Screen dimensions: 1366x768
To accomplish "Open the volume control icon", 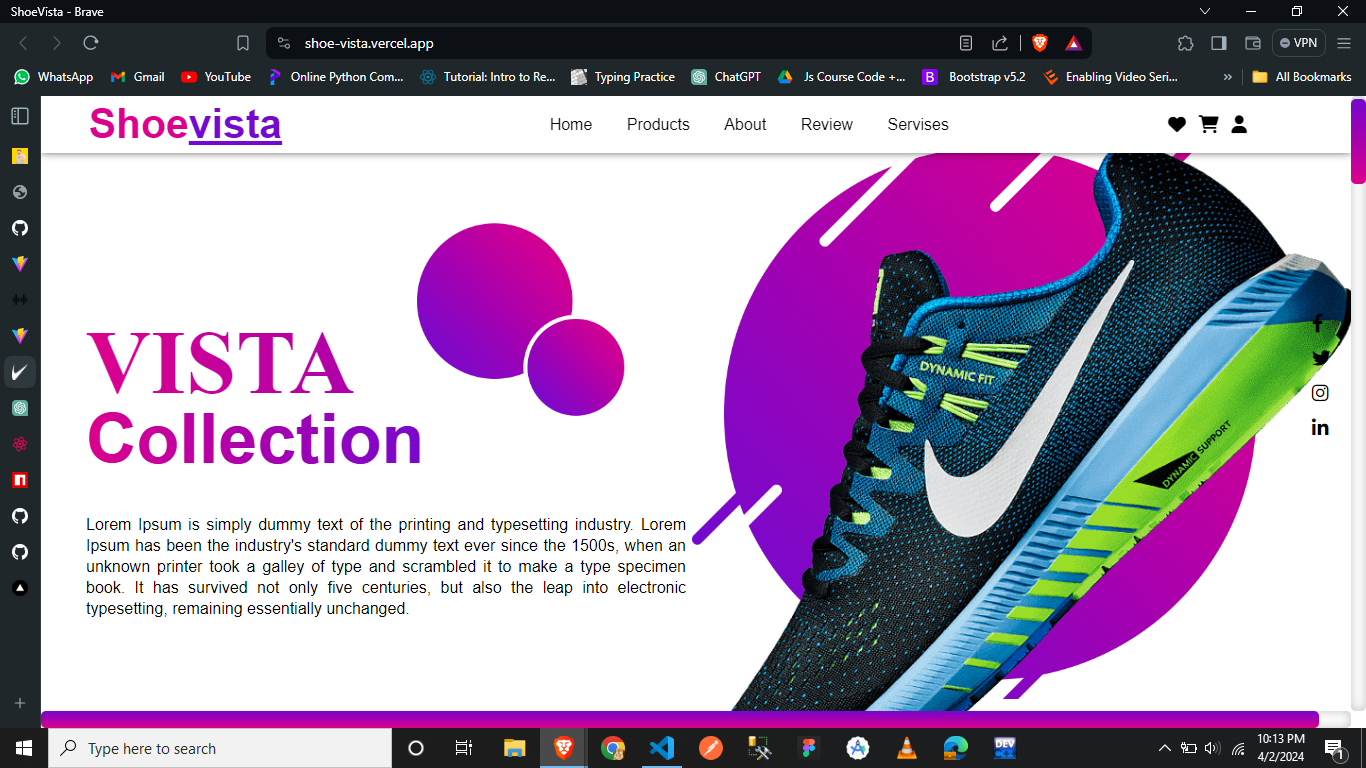I will 1213,748.
